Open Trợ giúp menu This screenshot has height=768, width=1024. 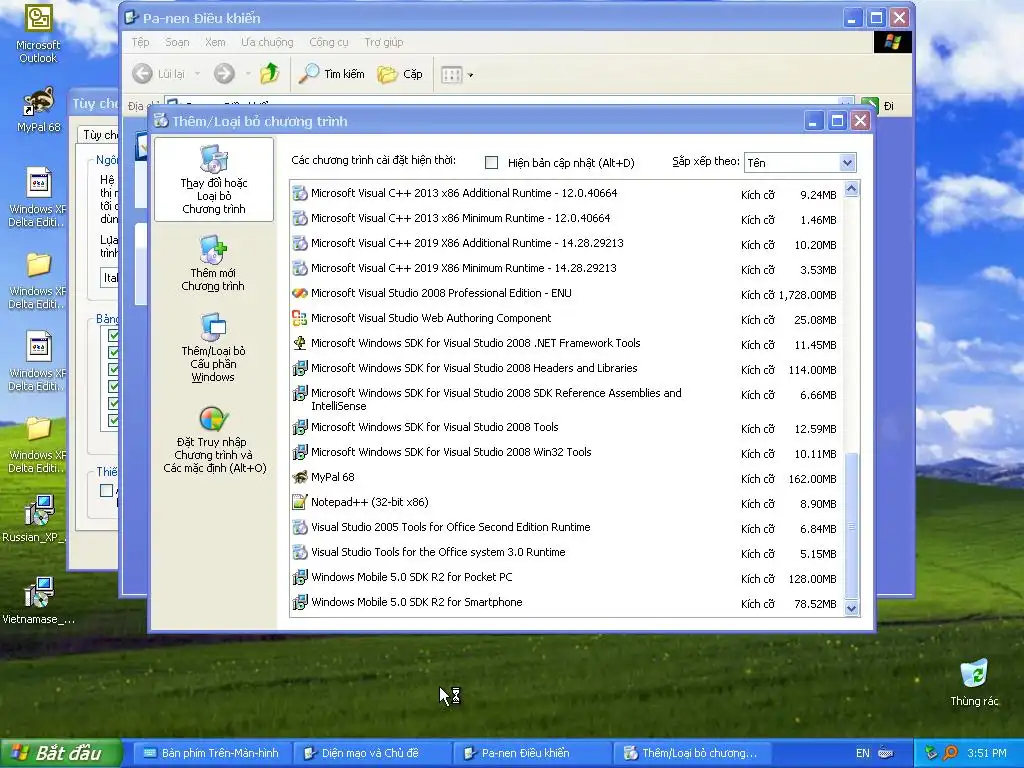point(383,42)
